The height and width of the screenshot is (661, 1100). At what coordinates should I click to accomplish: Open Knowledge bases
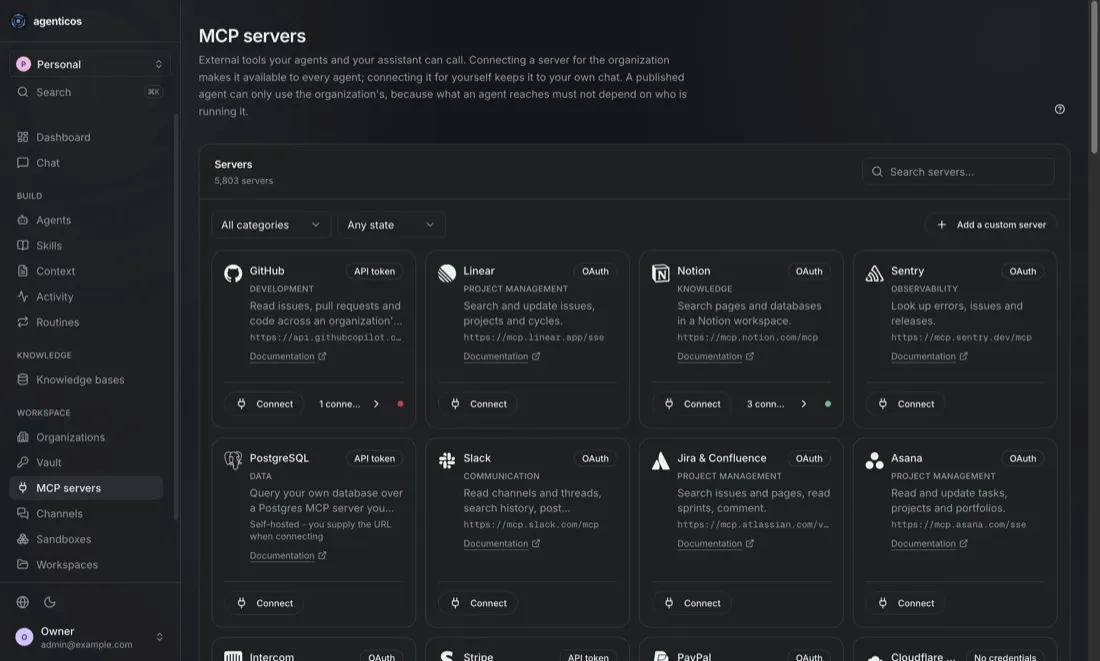click(x=86, y=380)
